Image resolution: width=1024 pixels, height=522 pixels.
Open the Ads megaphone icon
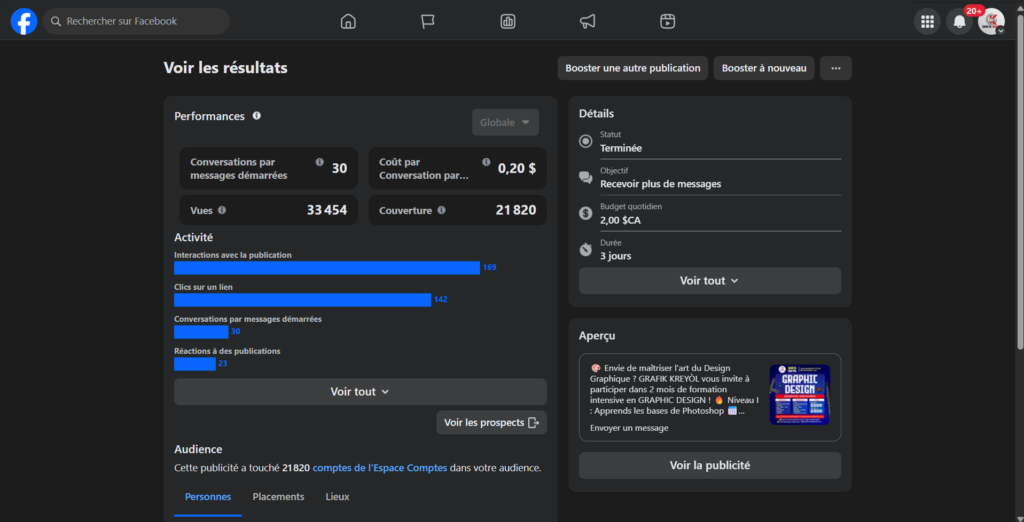[x=588, y=21]
